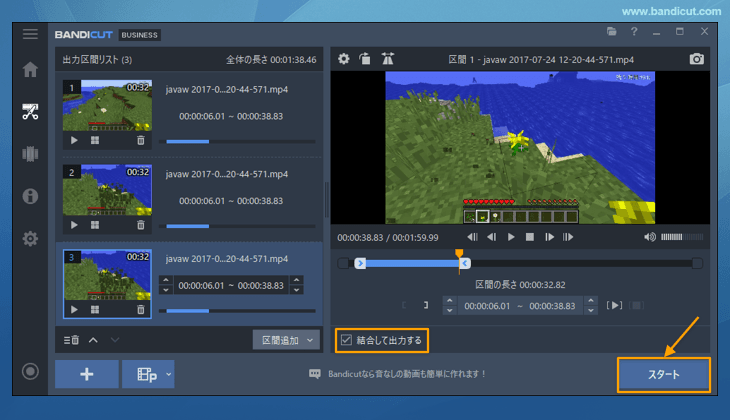
Task: Open Help question mark icon
Action: tap(634, 32)
